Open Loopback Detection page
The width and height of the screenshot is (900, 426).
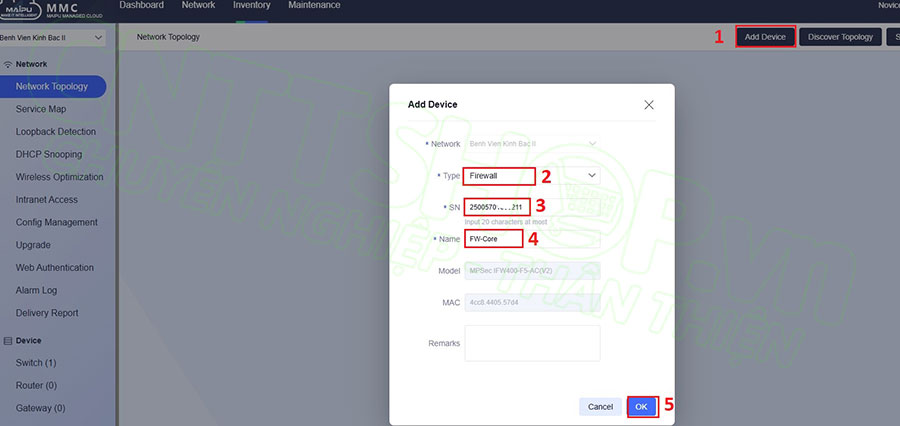56,131
